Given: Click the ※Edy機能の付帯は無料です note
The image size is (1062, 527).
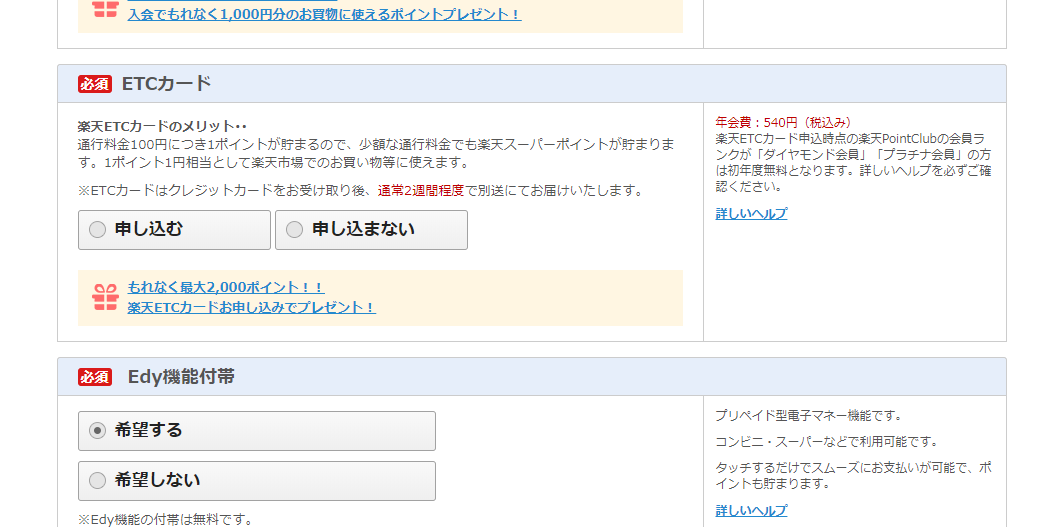Looking at the screenshot, I should (x=165, y=520).
